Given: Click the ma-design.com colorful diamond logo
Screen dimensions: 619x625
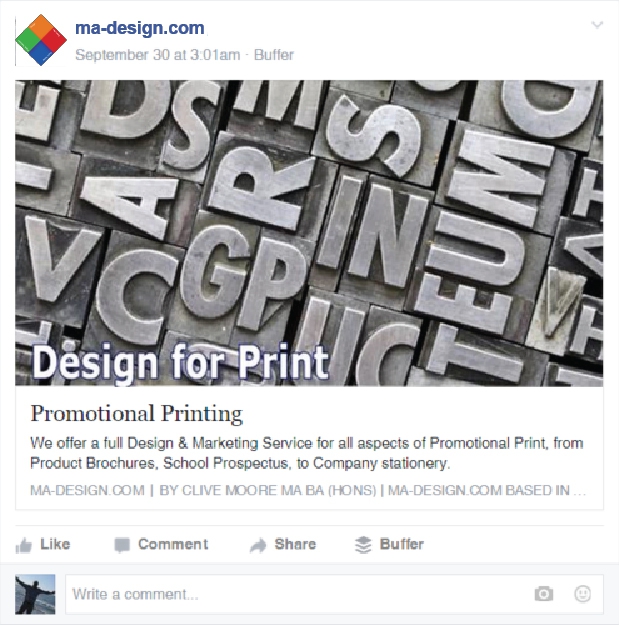Looking at the screenshot, I should coord(41,41).
